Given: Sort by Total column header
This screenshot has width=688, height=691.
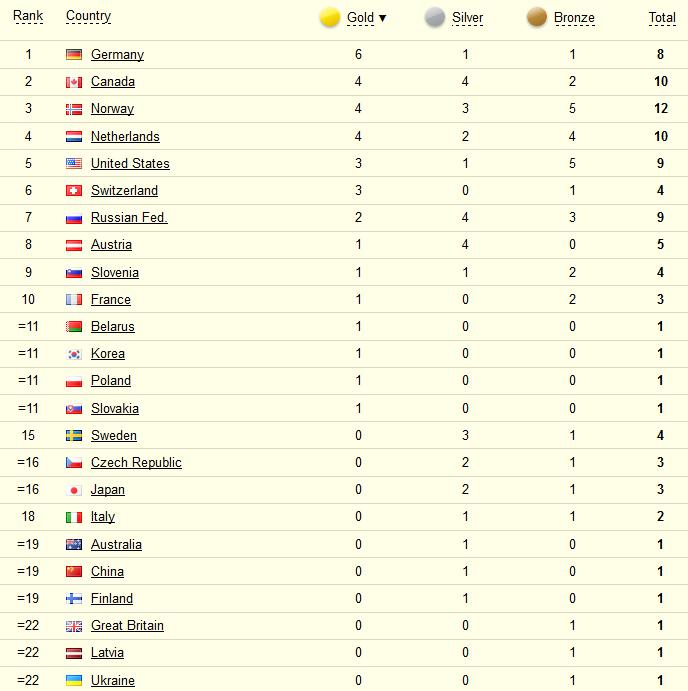Looking at the screenshot, I should click(x=662, y=18).
